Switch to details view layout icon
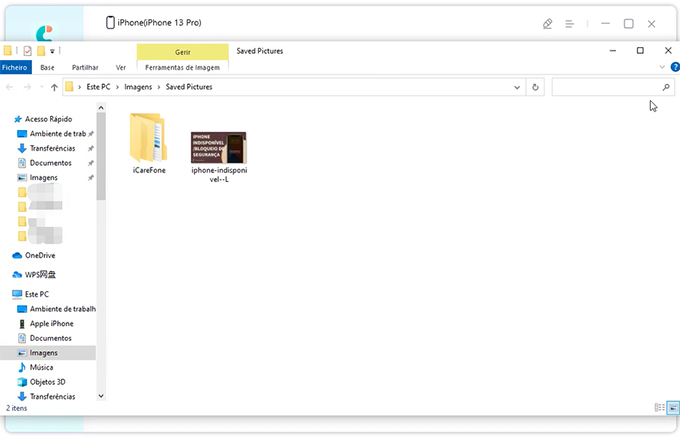 [x=659, y=407]
